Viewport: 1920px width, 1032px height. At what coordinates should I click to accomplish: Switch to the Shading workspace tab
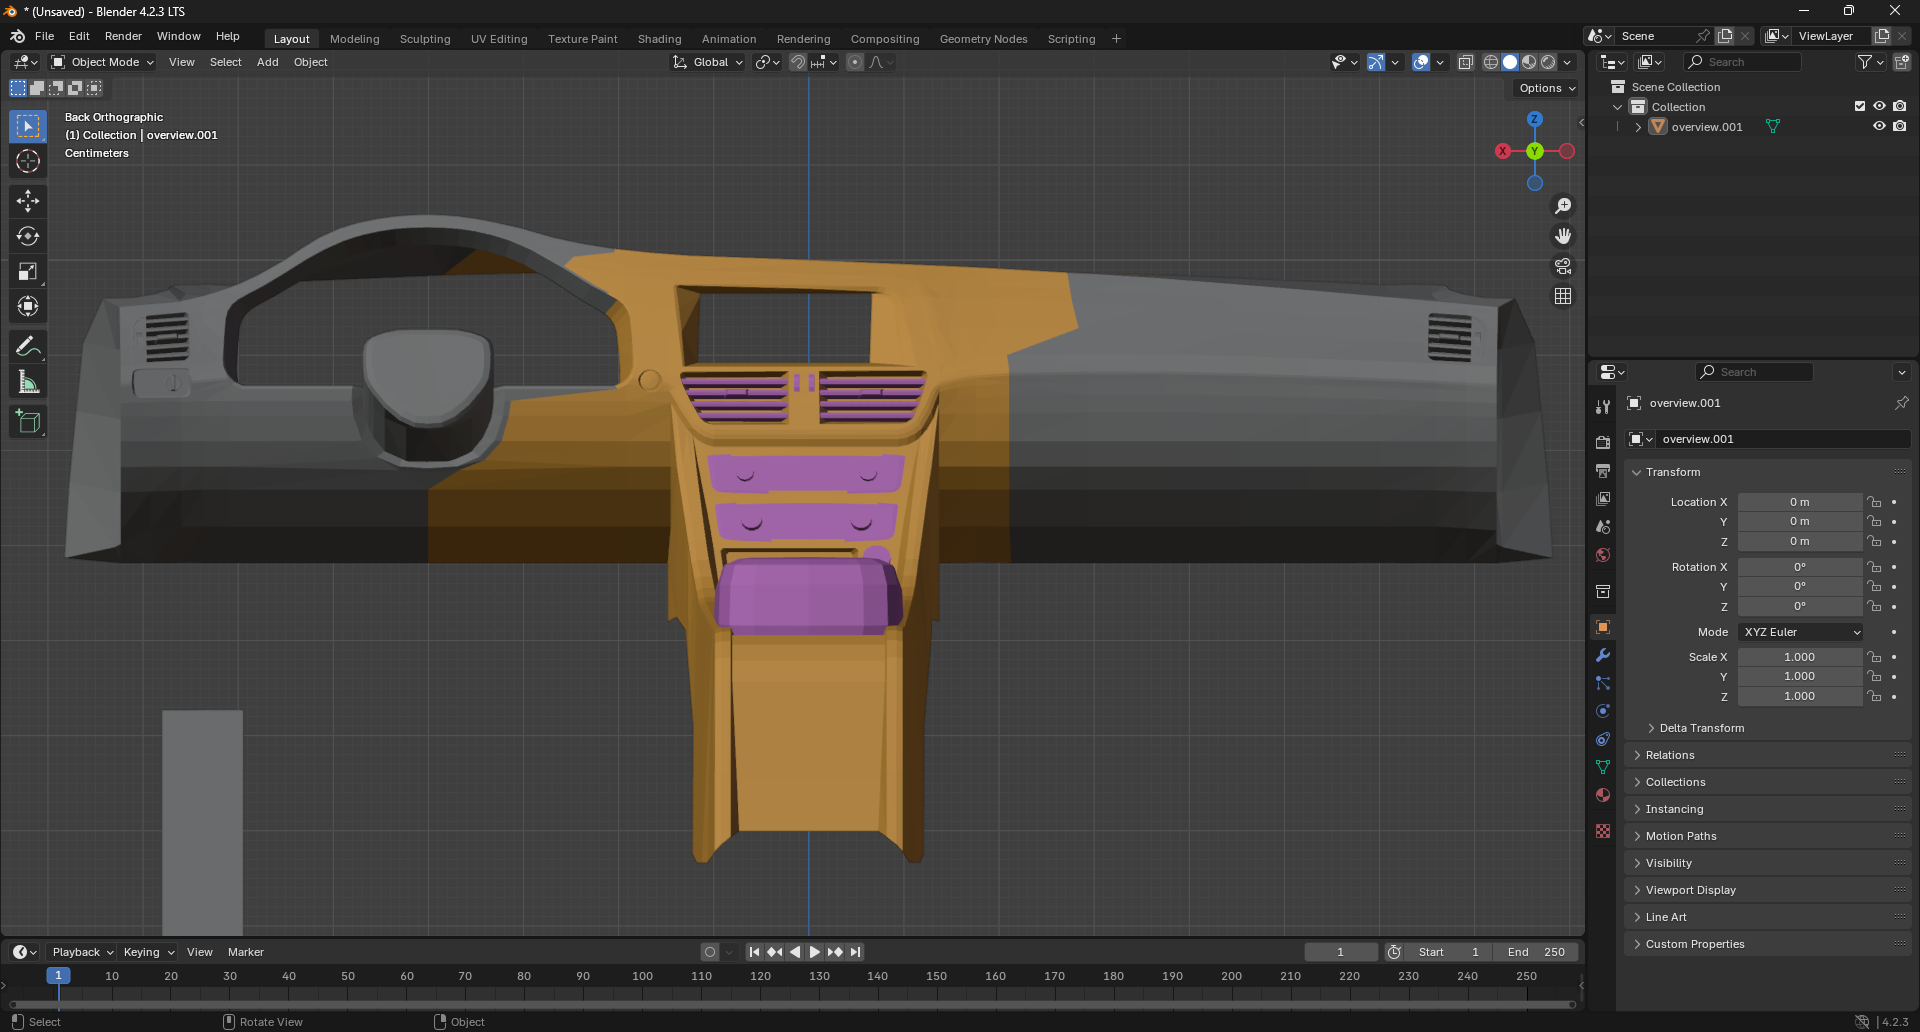tap(659, 39)
